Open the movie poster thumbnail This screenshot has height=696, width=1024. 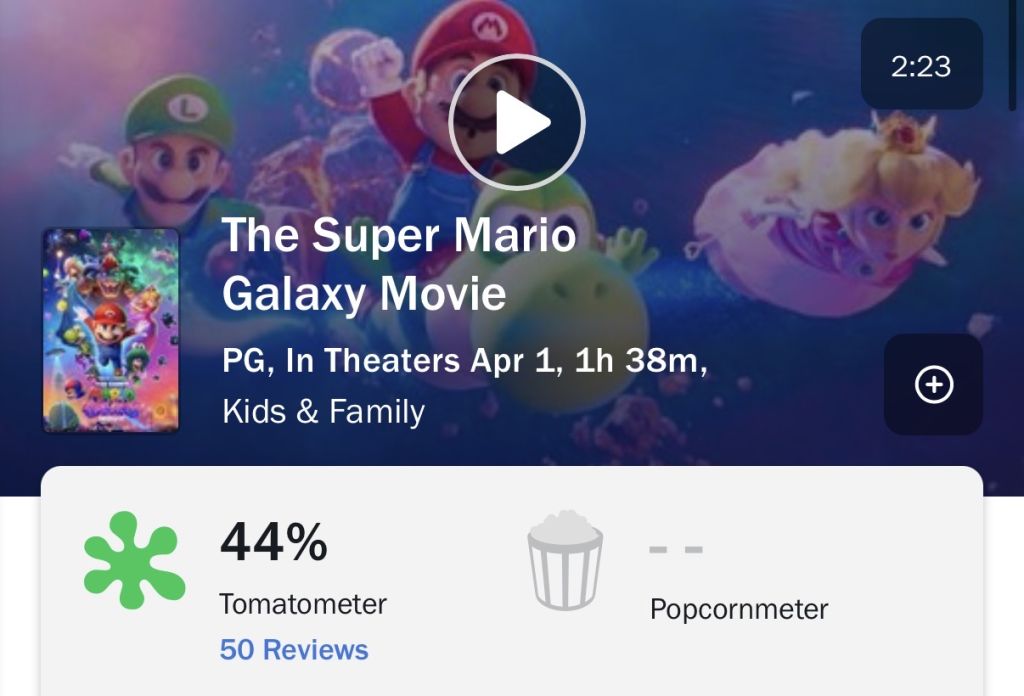[x=111, y=330]
